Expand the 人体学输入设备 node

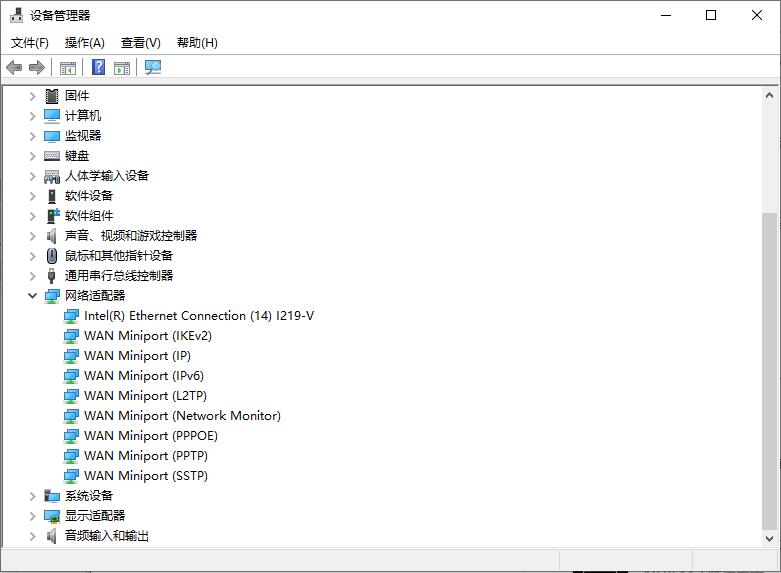coord(32,176)
